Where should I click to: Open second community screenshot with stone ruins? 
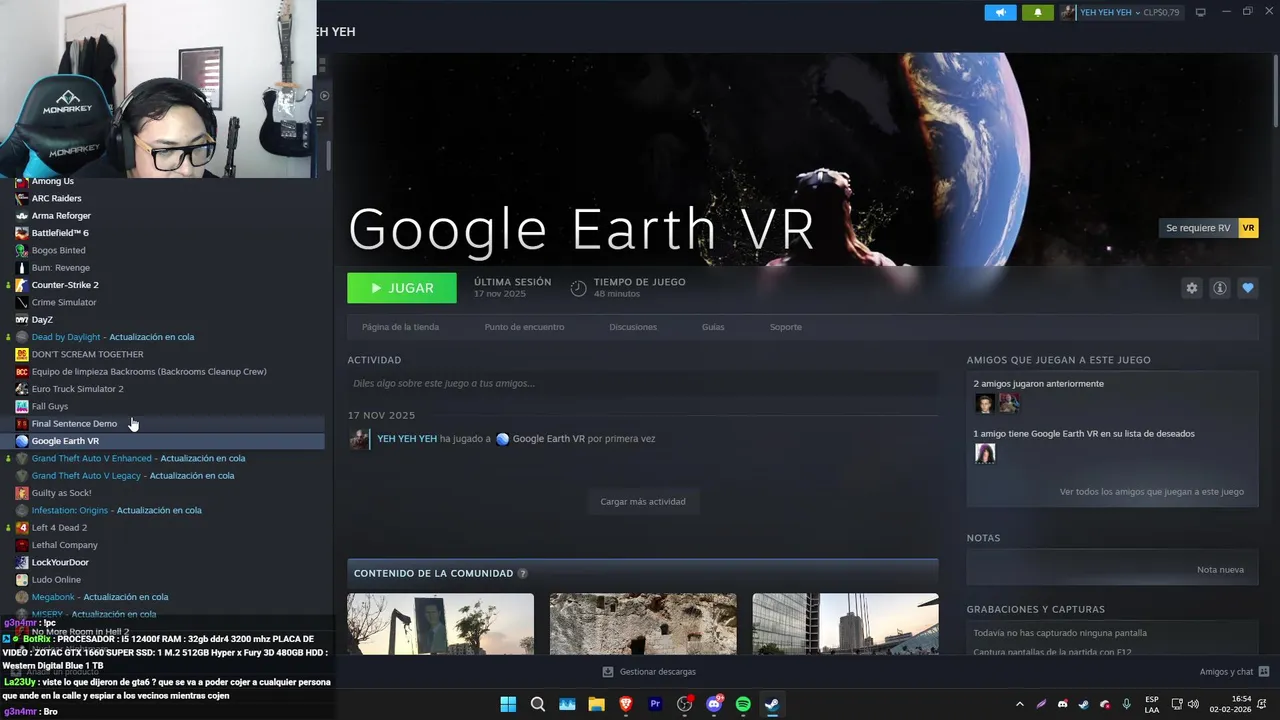coord(643,624)
